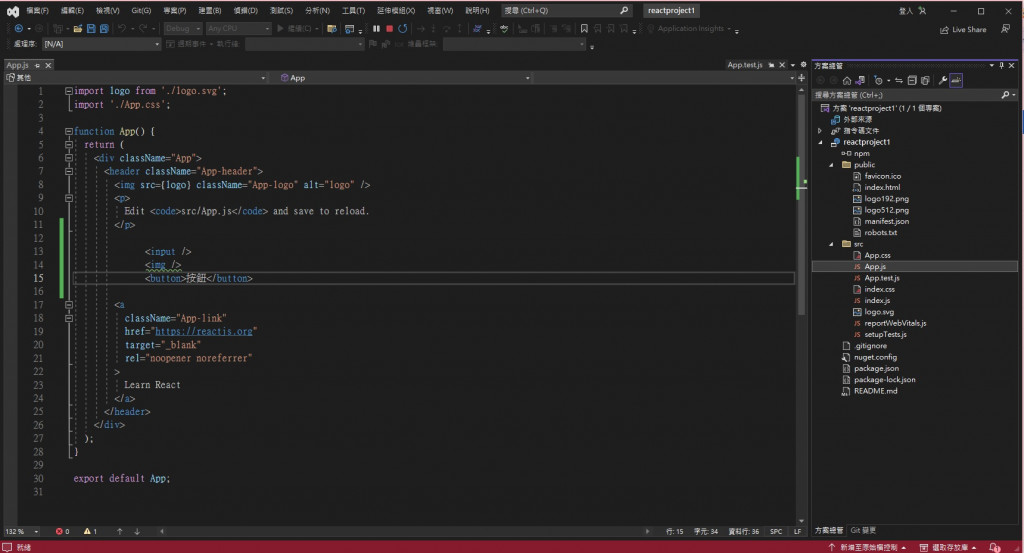Viewport: 1024px width, 553px height.
Task: Open the Any CPU platform dropdown
Action: [238, 29]
